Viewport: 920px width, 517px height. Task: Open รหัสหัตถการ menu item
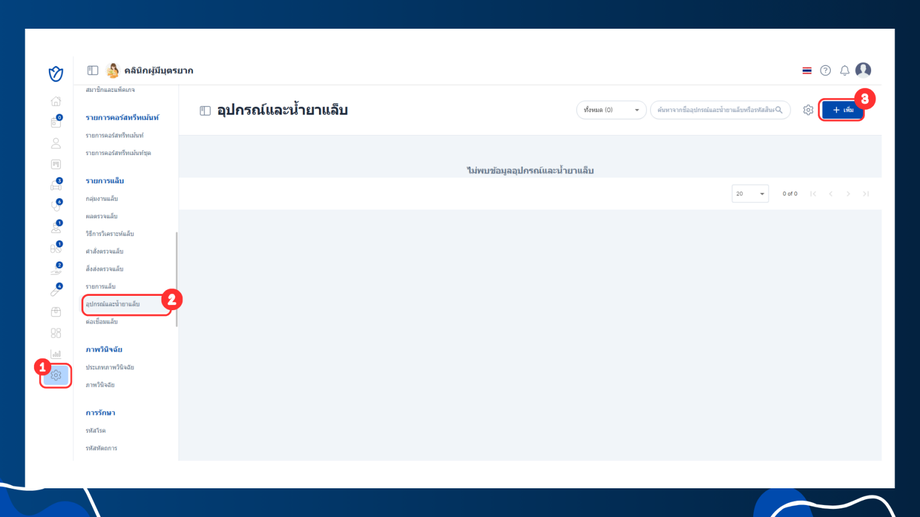pyautogui.click(x=102, y=448)
